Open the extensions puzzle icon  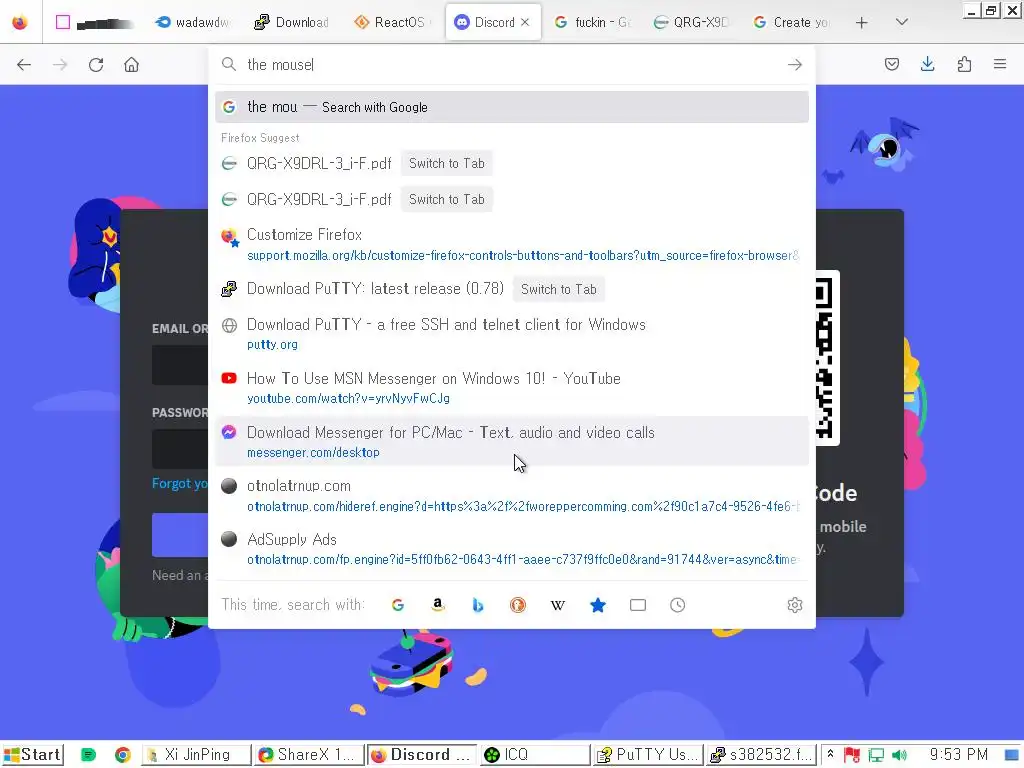click(964, 64)
